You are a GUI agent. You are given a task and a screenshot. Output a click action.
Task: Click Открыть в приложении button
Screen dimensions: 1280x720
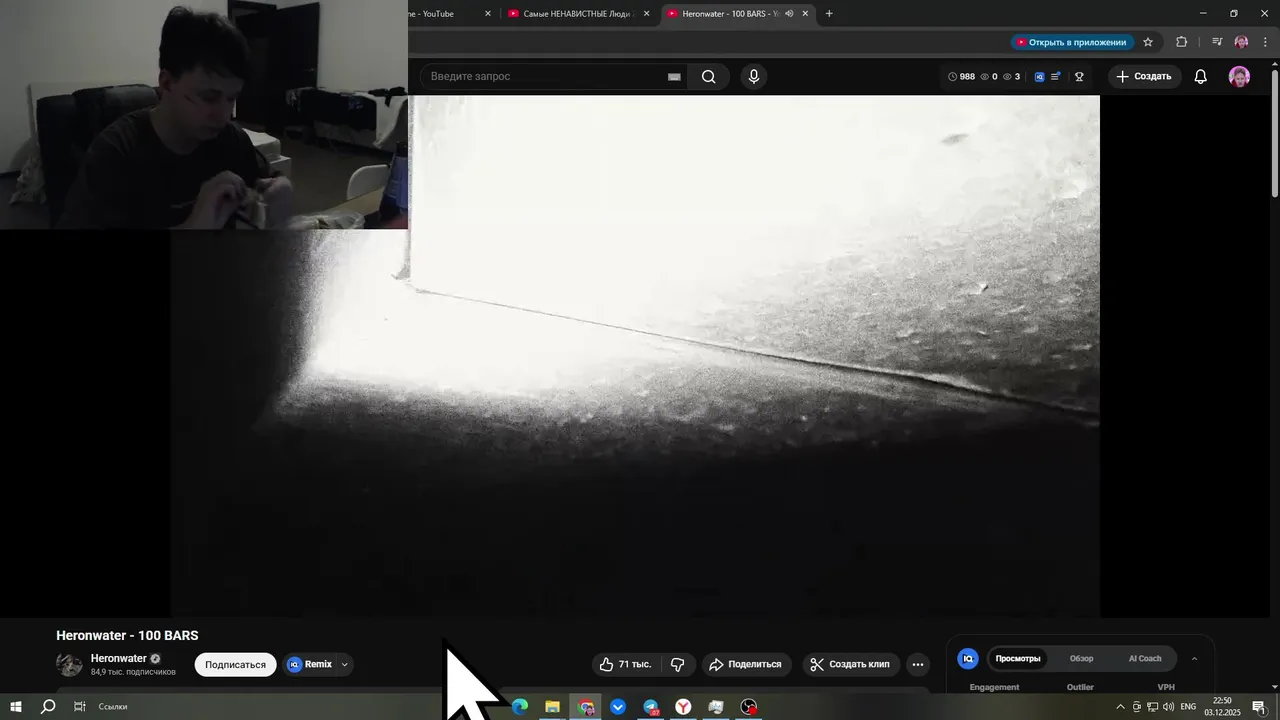(1071, 42)
